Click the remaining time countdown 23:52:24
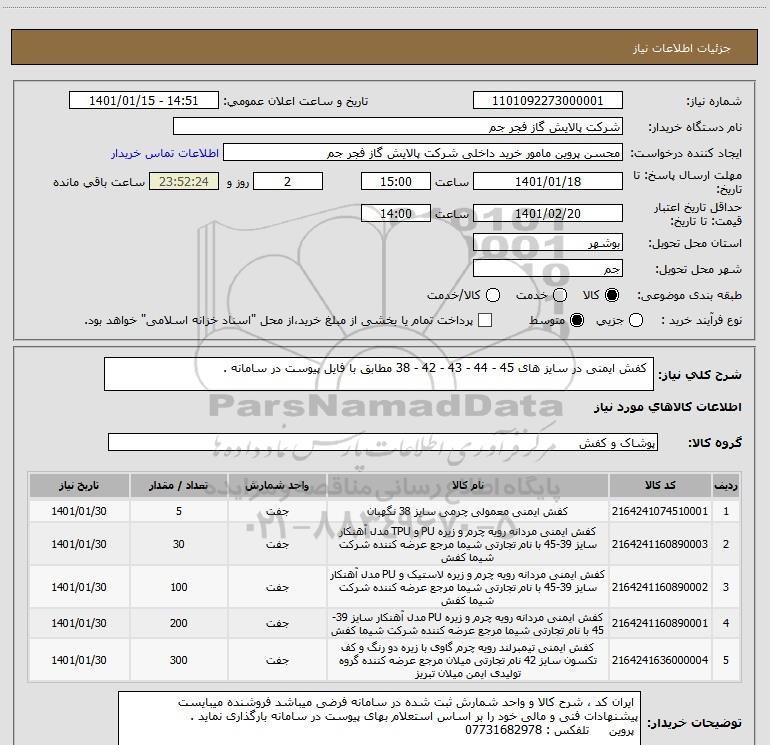 (x=184, y=181)
